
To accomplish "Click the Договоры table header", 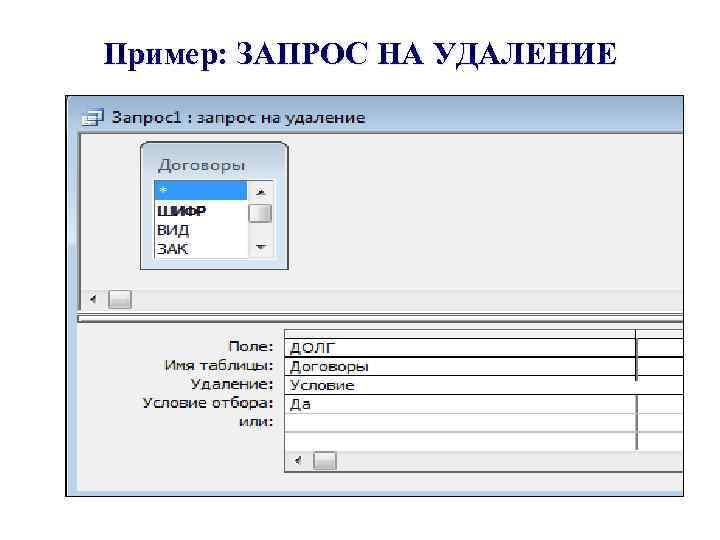I will pyautogui.click(x=202, y=165).
